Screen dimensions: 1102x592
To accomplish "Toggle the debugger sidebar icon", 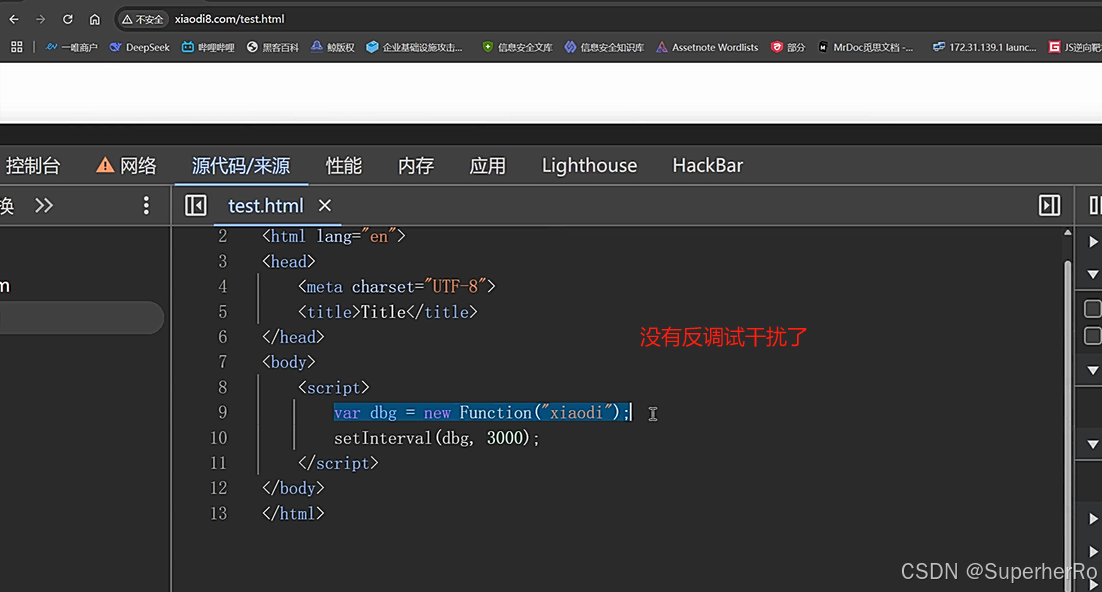I will pos(1049,205).
